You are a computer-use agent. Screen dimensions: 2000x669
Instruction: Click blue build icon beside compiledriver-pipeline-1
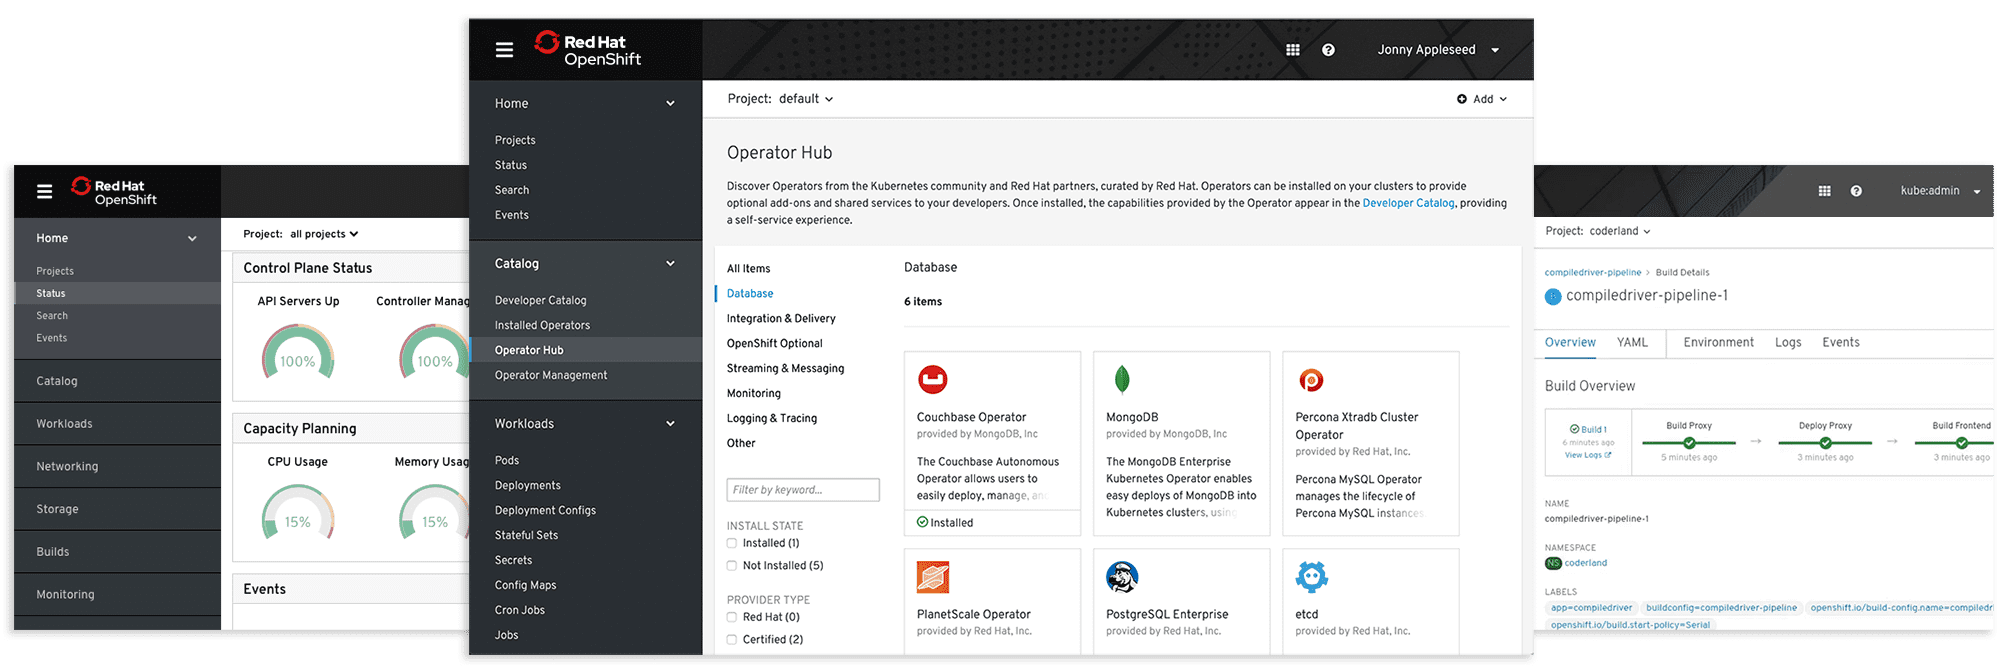point(1553,296)
